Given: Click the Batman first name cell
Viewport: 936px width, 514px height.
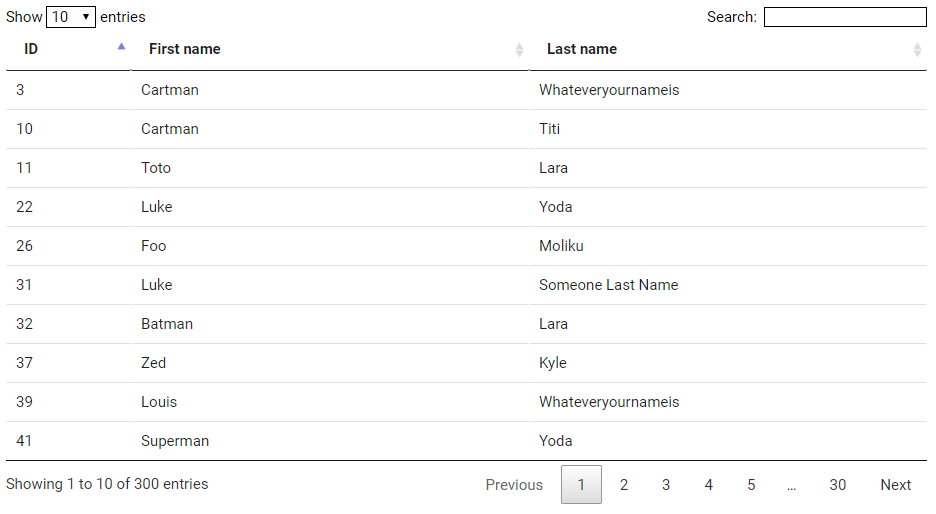Looking at the screenshot, I should pos(167,324).
